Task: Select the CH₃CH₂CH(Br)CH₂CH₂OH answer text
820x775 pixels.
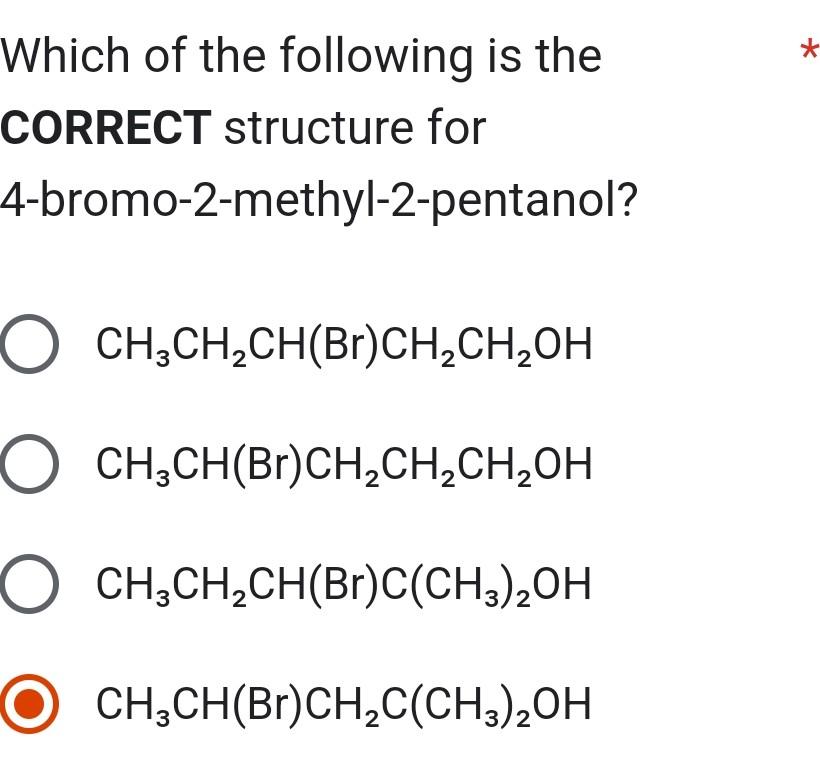Action: pyautogui.click(x=342, y=344)
